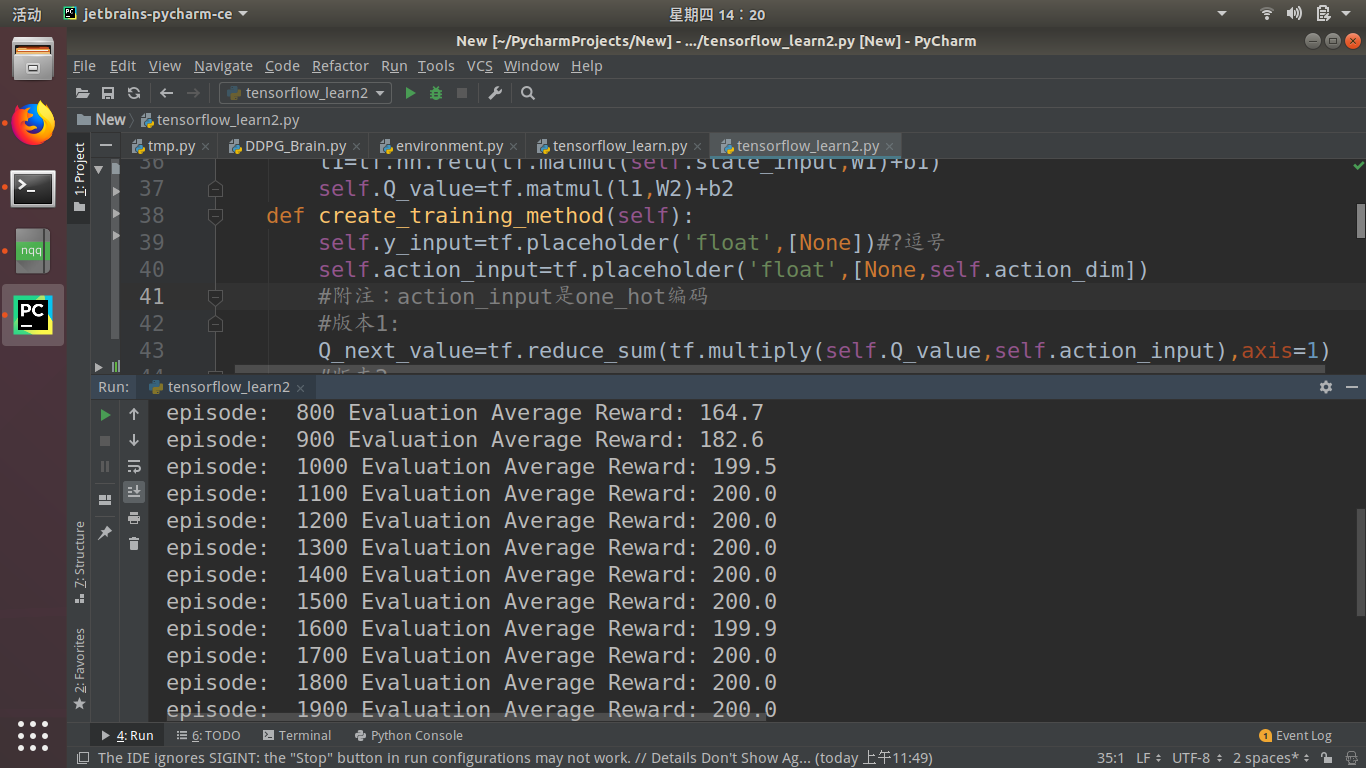1366x768 pixels.
Task: Close the tmp.py editor tab
Action: [x=205, y=146]
